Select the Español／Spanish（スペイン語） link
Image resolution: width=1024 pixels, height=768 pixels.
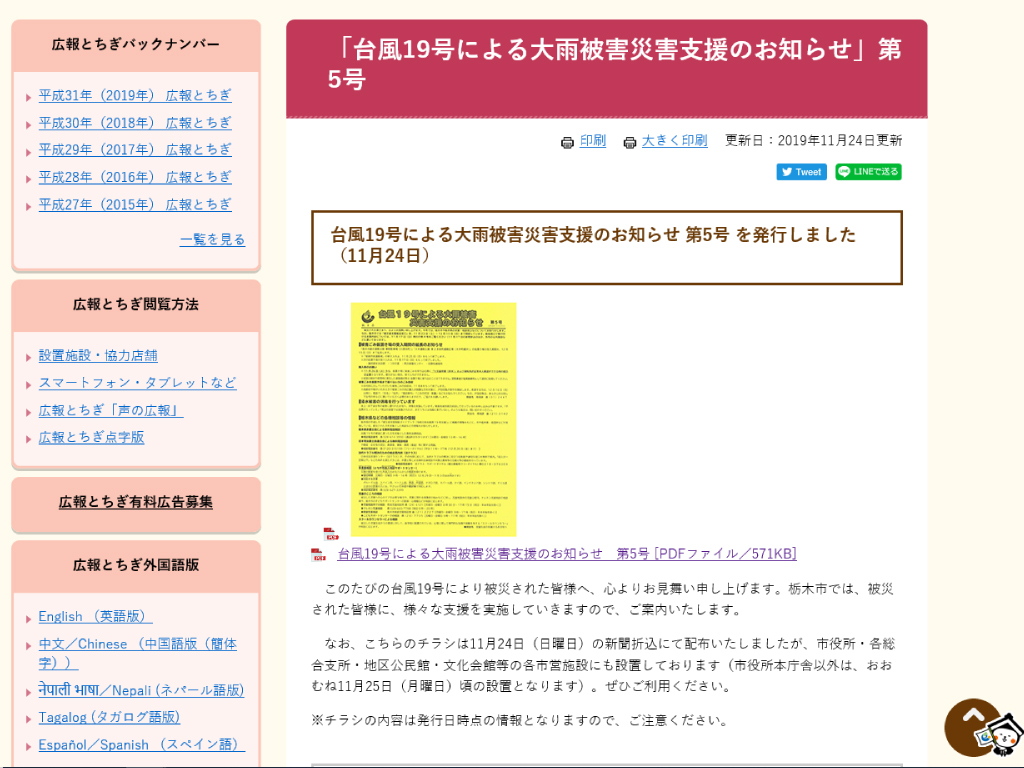(142, 744)
